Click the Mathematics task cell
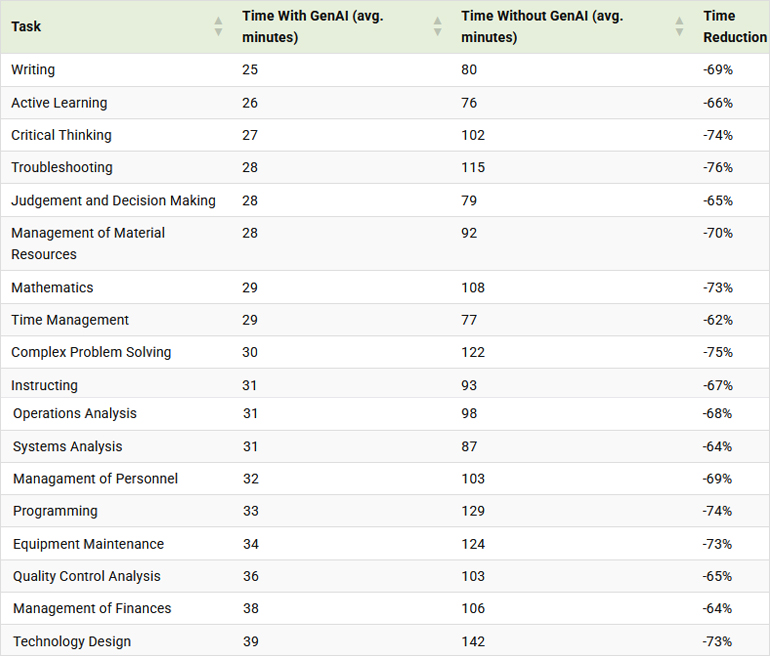 point(52,288)
